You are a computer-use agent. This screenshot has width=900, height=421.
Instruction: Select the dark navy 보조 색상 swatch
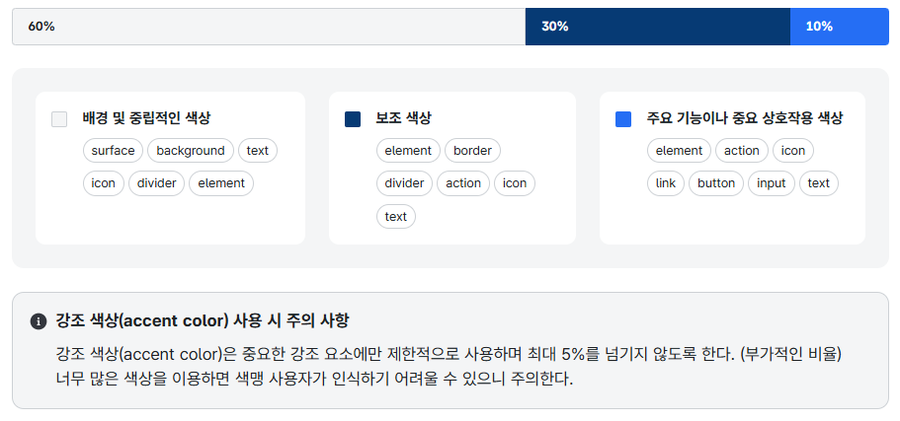(352, 119)
